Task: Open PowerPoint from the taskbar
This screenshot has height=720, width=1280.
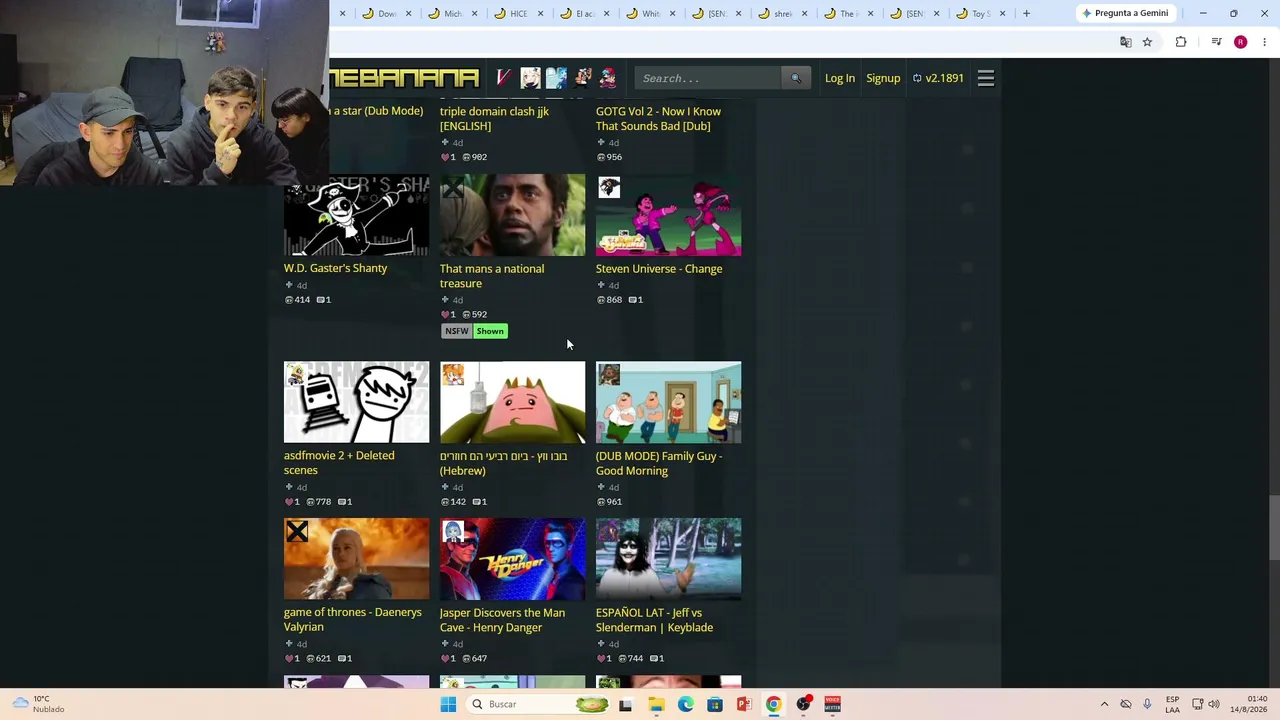Action: click(x=744, y=704)
